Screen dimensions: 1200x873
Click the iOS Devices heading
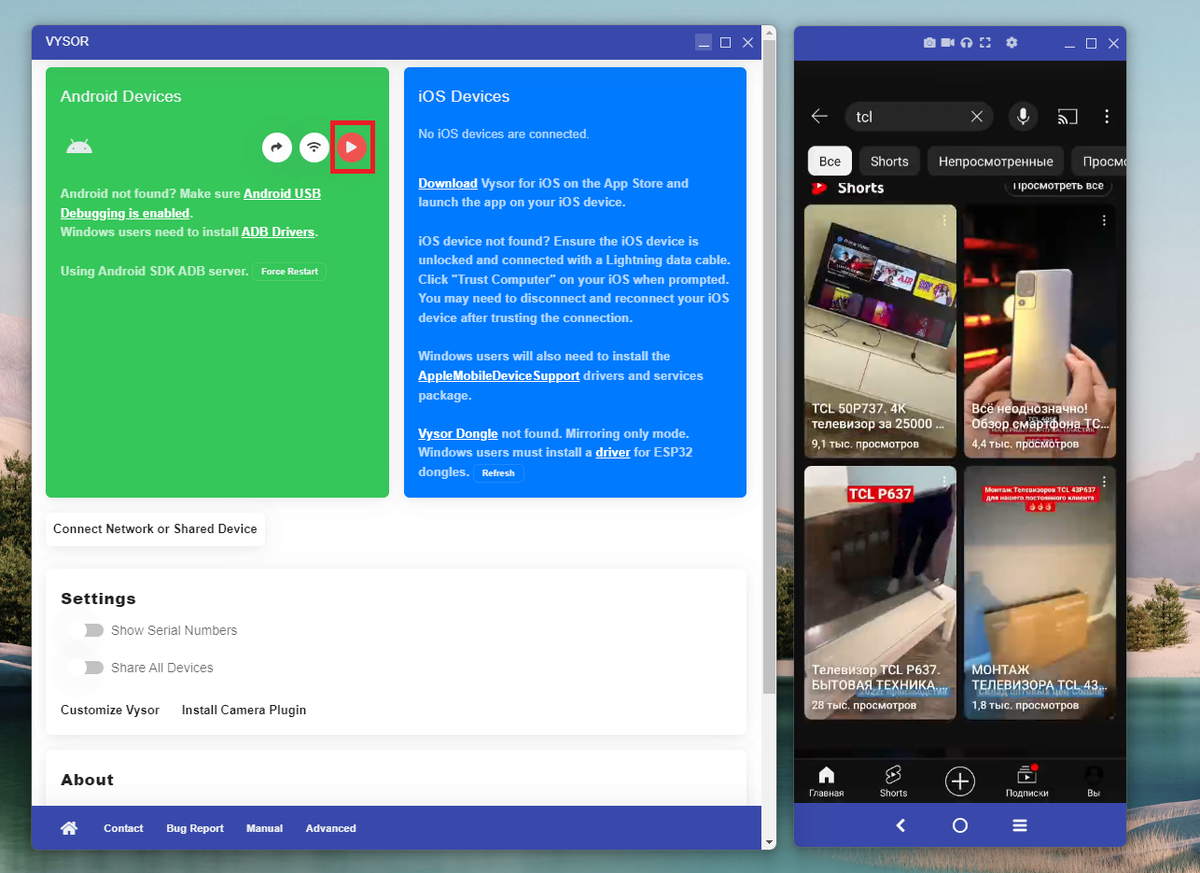click(464, 96)
